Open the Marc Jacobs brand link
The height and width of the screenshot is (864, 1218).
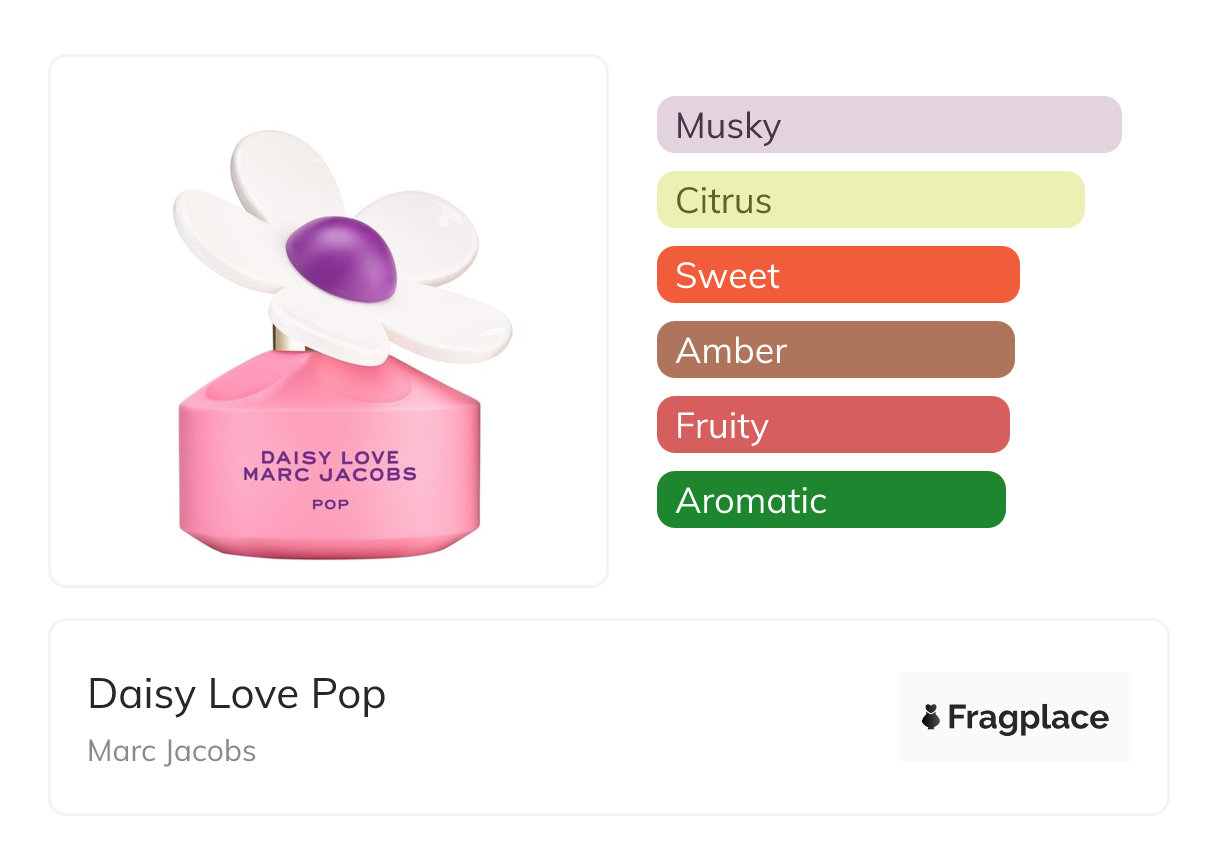coord(172,751)
